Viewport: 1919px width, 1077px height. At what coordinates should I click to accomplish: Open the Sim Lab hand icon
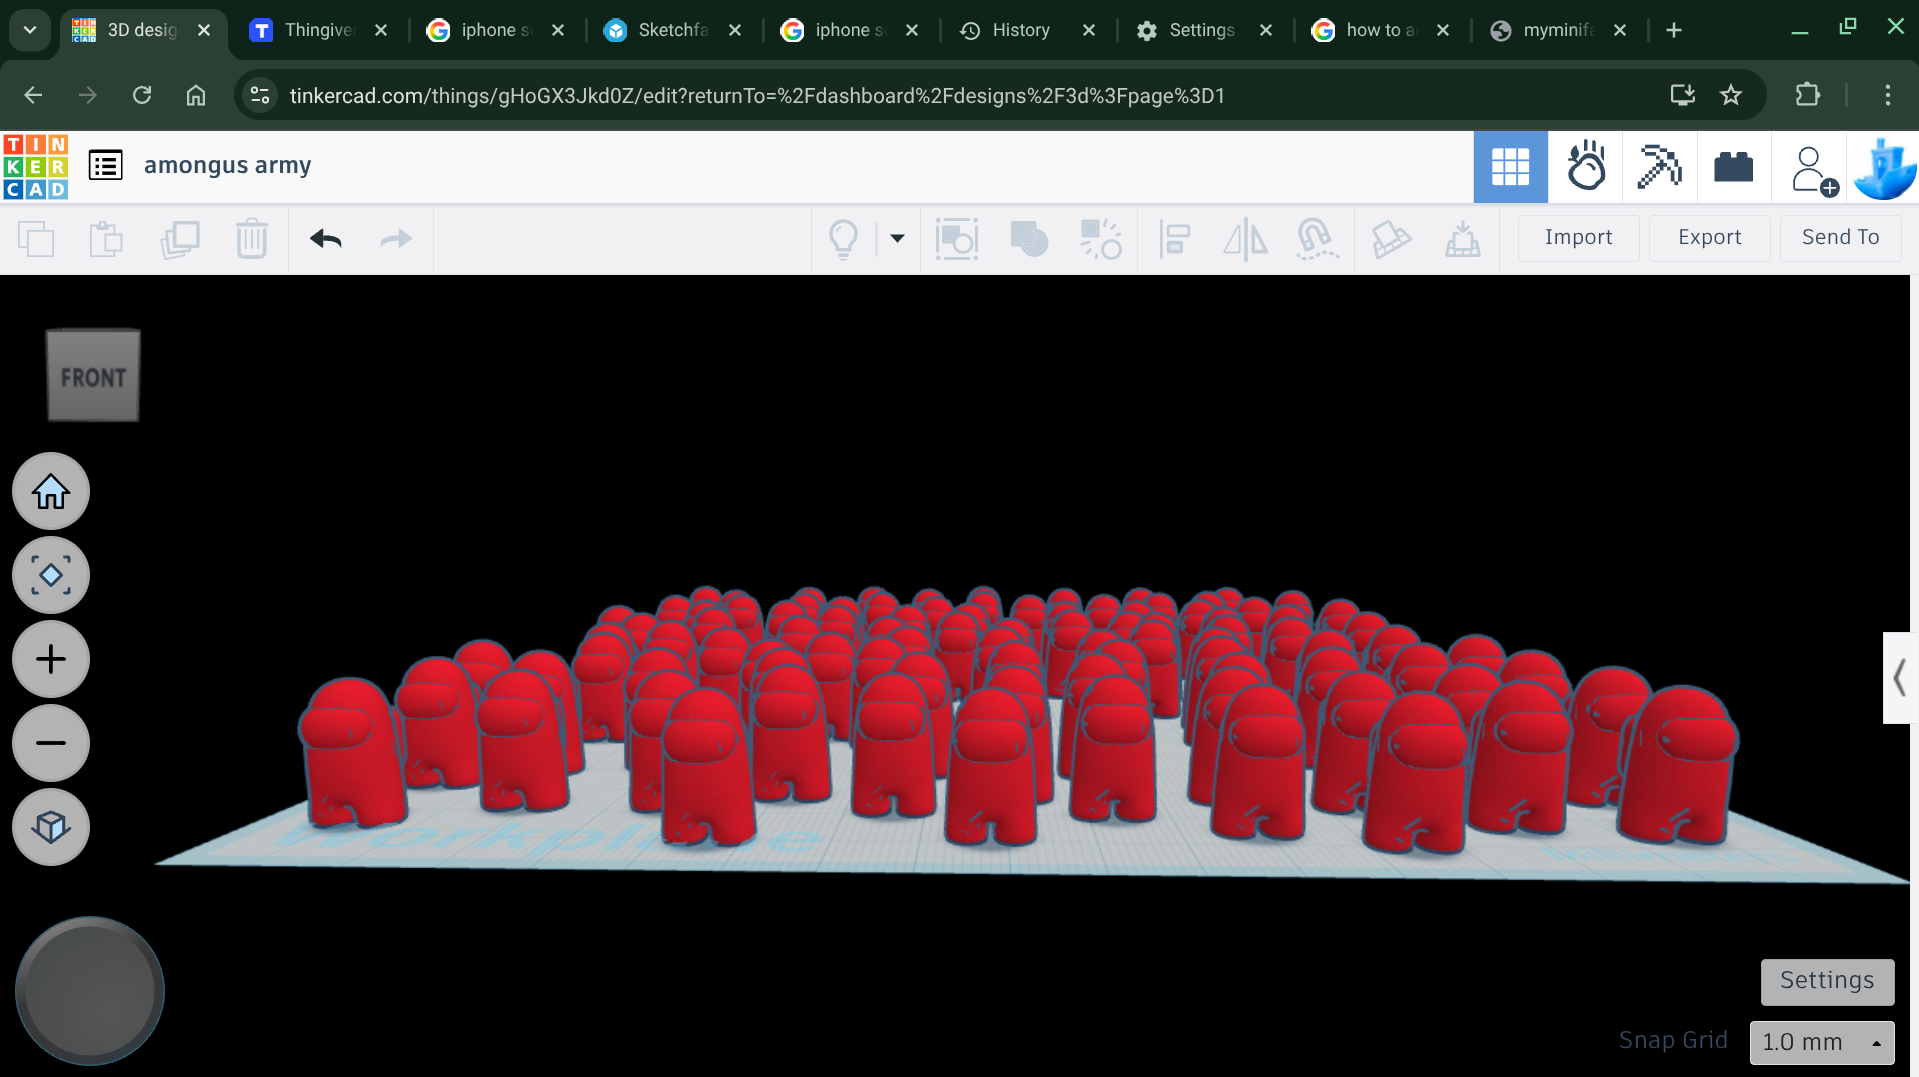coord(1585,167)
